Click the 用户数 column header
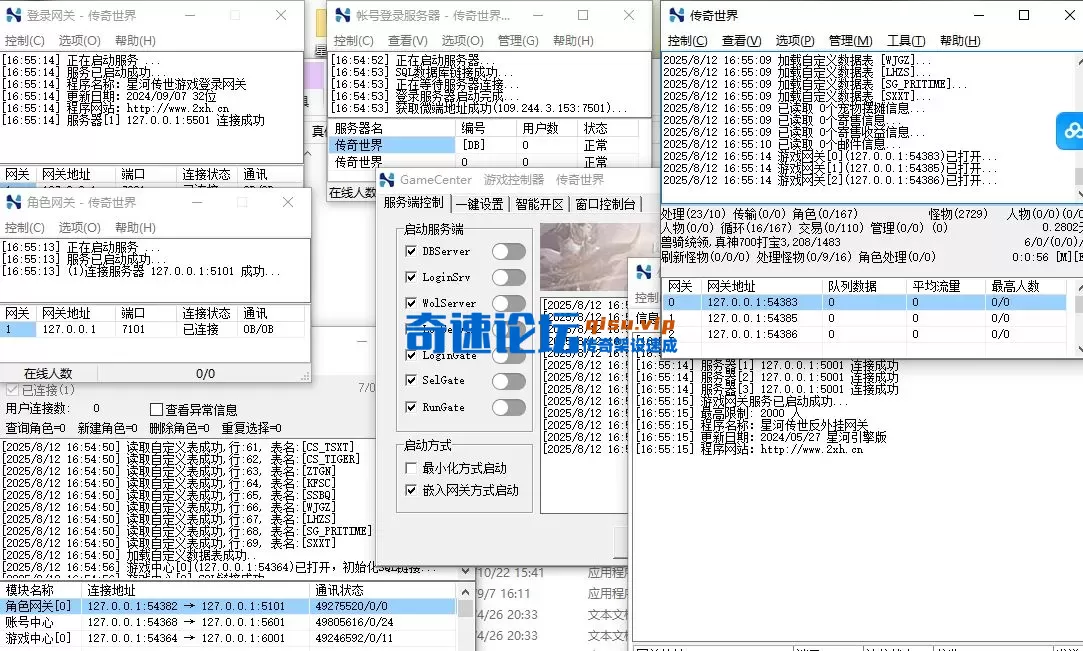The image size is (1083, 651). click(x=548, y=128)
